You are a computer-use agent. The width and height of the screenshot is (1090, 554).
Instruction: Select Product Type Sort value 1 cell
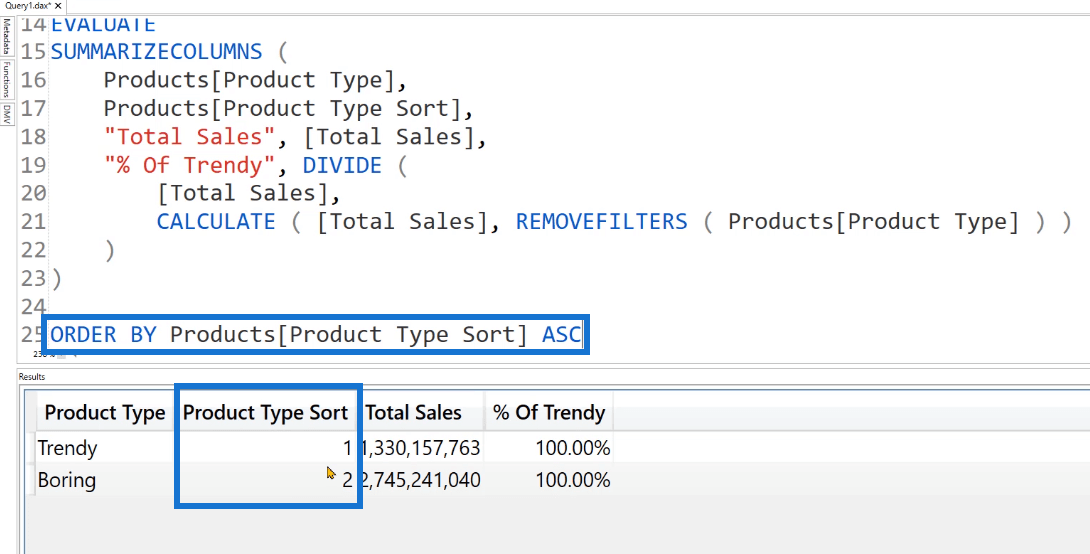click(265, 448)
